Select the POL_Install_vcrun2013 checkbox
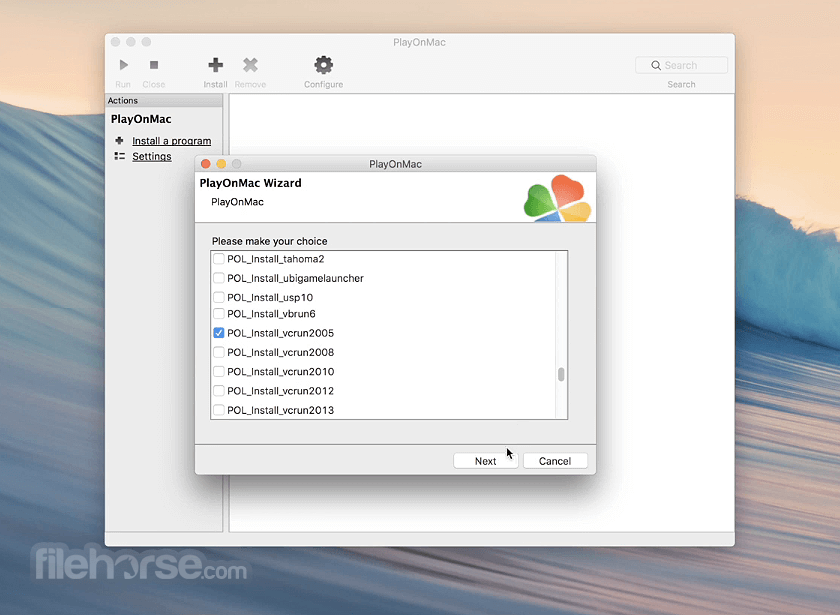This screenshot has width=840, height=615. click(x=219, y=410)
